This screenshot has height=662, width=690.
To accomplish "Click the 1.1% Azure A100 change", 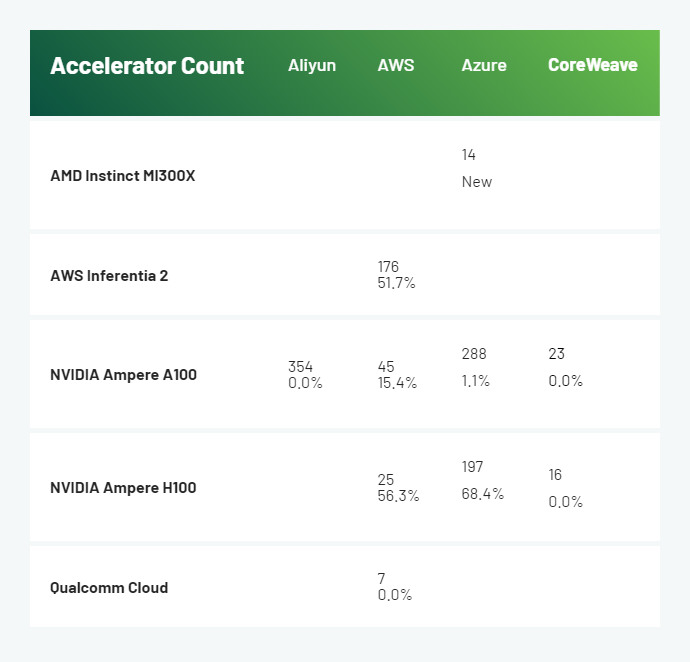I will [x=476, y=381].
